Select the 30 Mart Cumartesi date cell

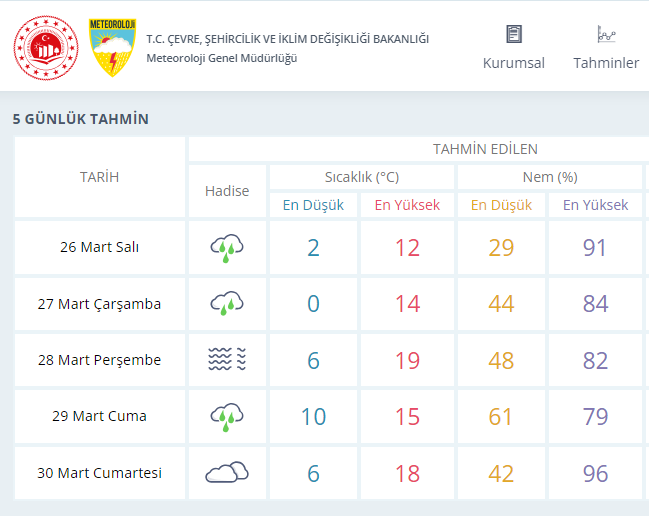tap(99, 473)
